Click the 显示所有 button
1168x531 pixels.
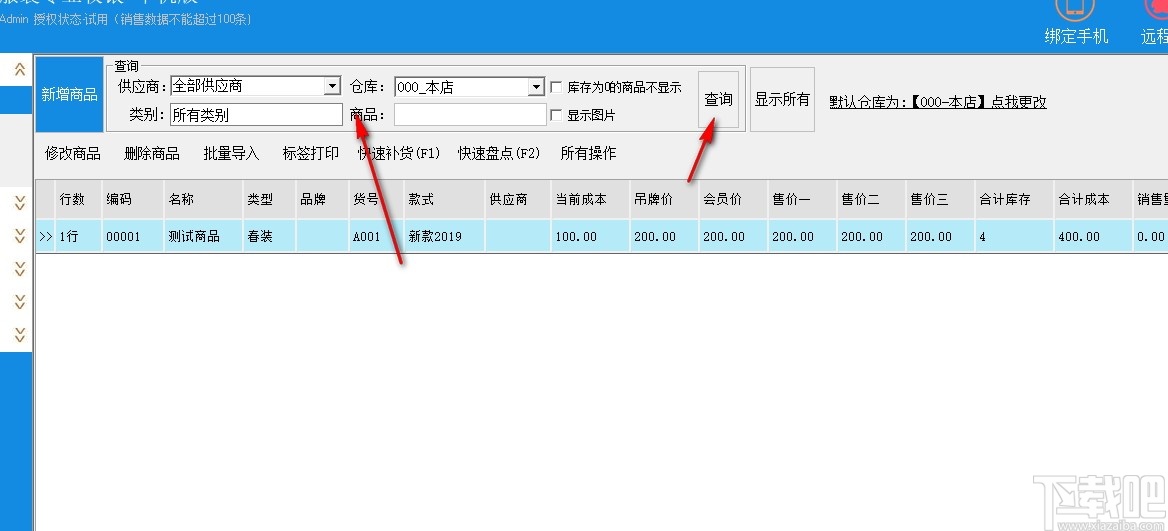[x=782, y=100]
